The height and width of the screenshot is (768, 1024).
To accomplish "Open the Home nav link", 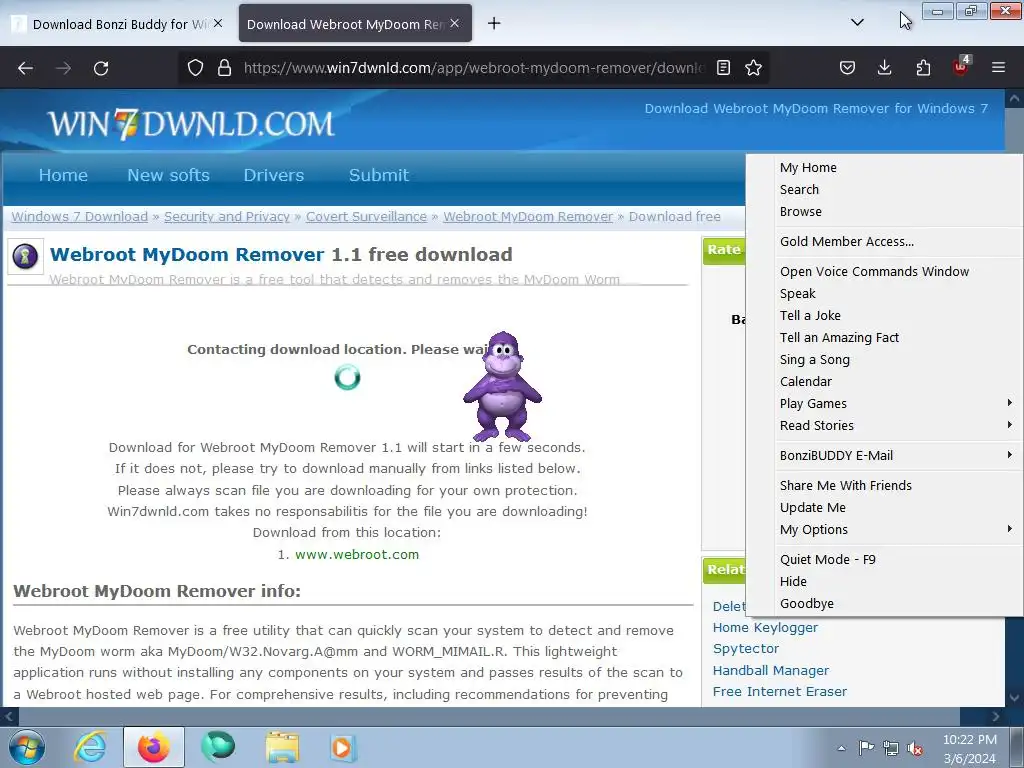I will 63,175.
